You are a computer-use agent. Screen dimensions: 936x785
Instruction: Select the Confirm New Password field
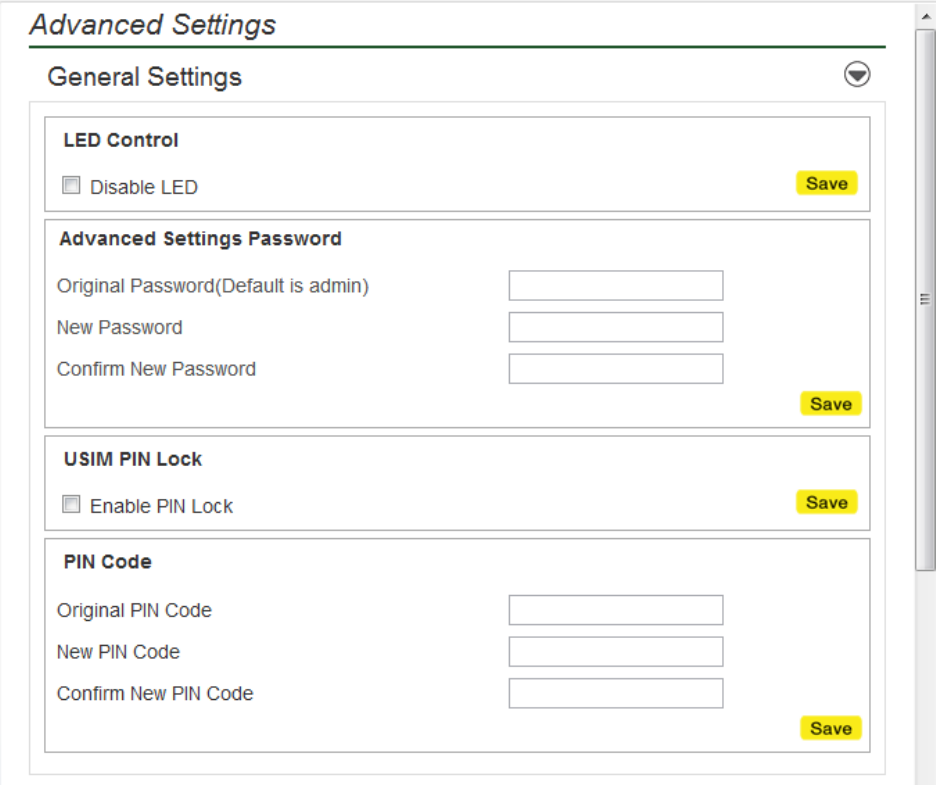coord(615,369)
